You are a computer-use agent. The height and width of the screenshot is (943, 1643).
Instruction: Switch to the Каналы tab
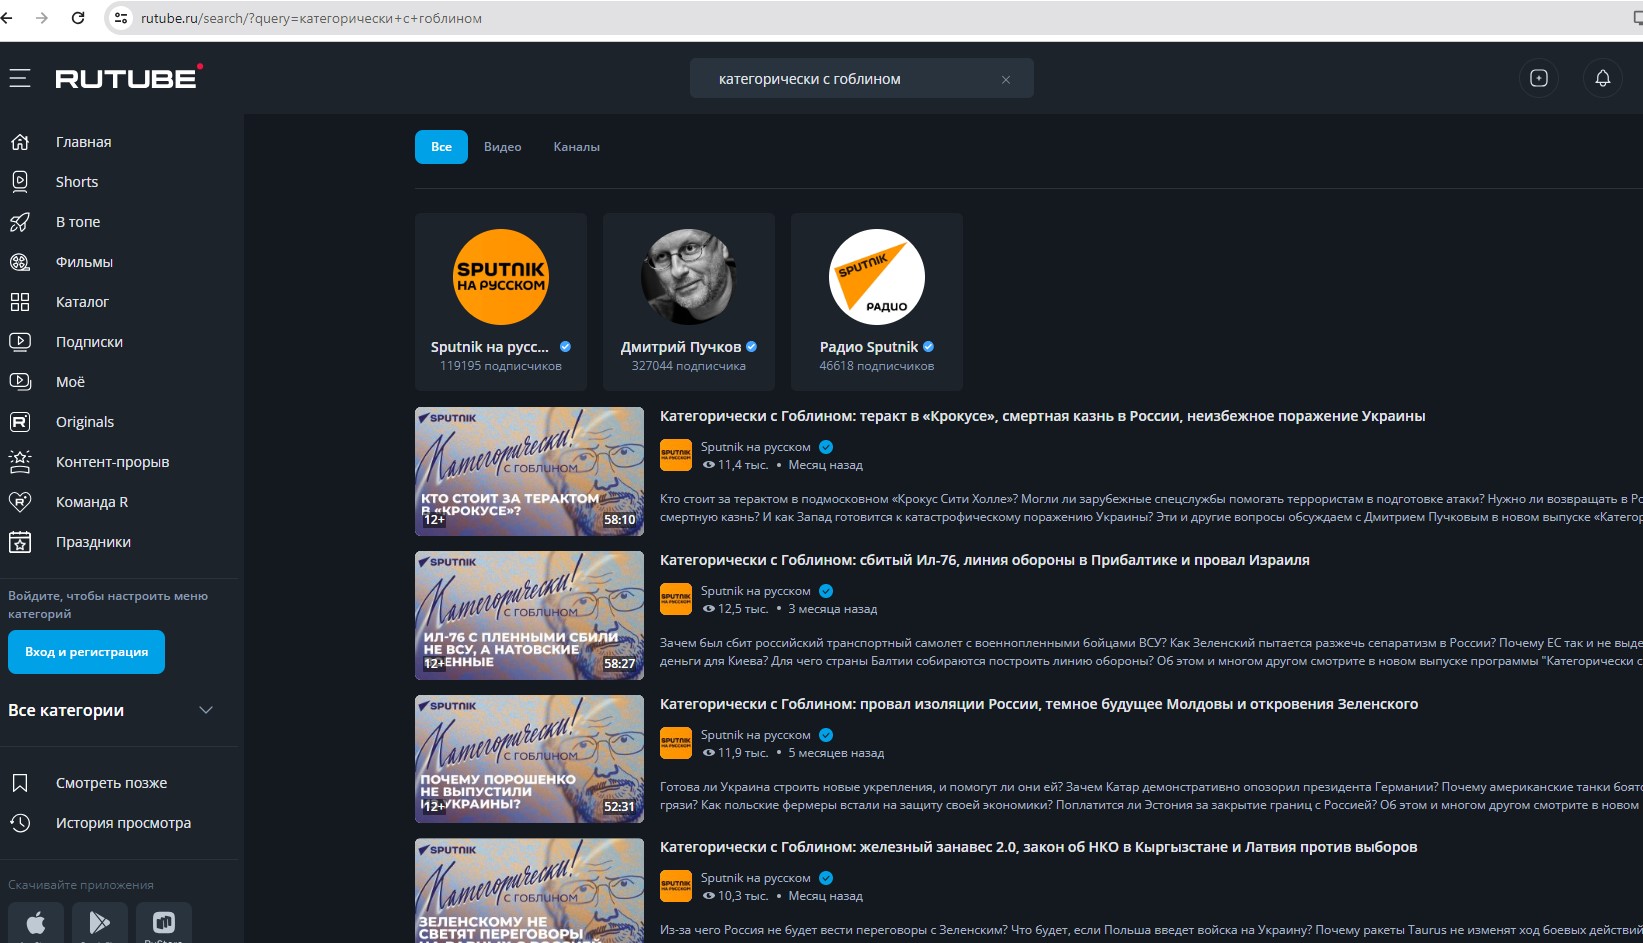577,147
